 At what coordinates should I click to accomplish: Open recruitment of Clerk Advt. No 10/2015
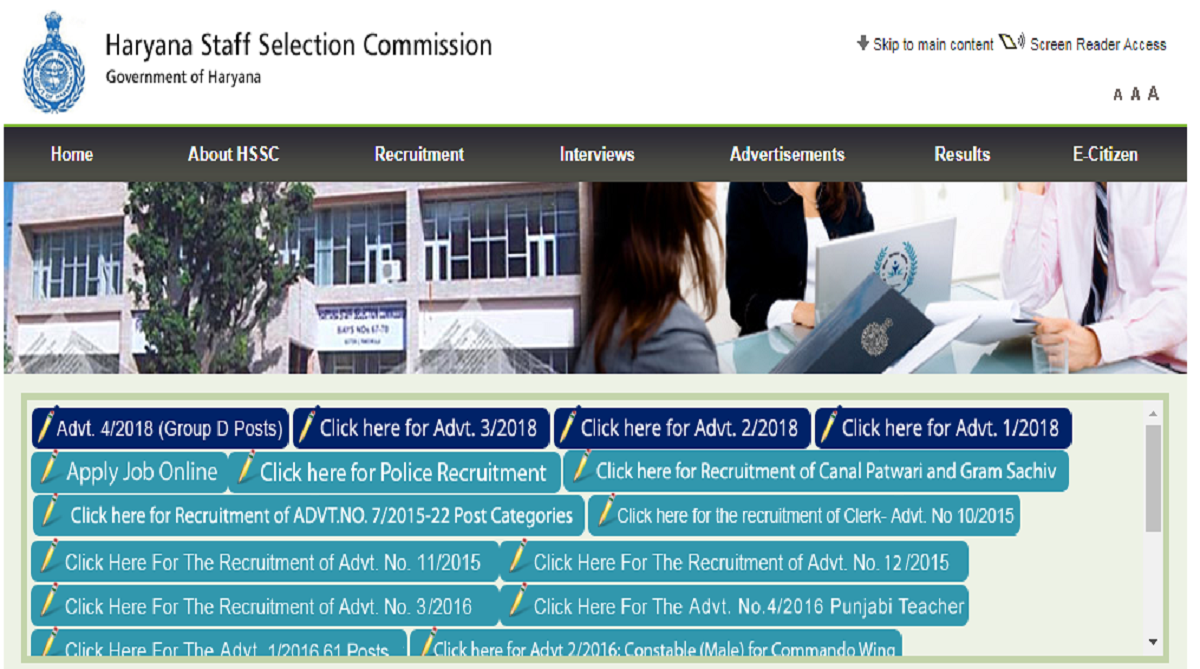tap(804, 515)
